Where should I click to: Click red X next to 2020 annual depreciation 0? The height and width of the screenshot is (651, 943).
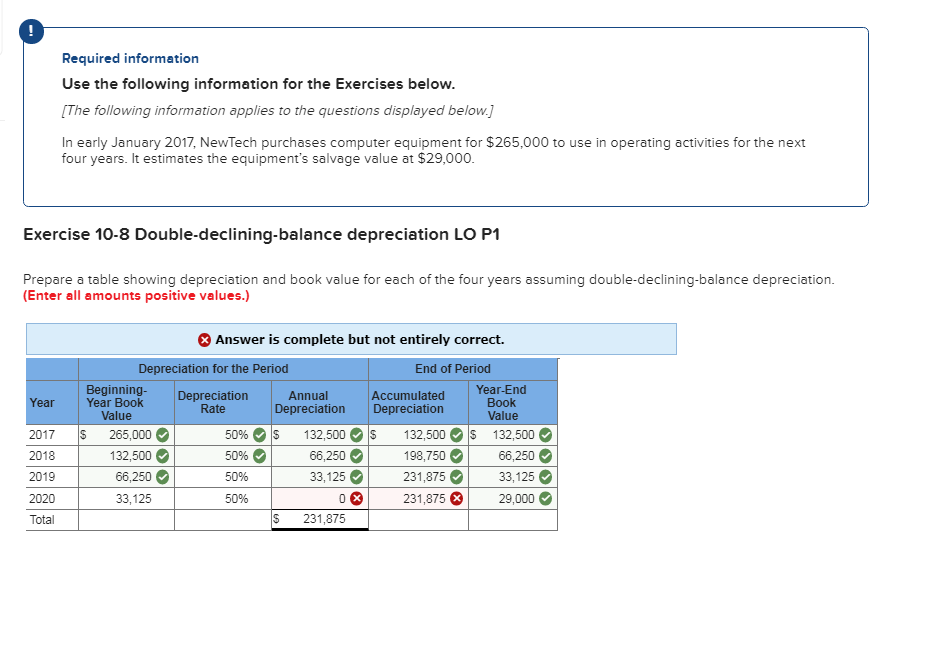[357, 498]
